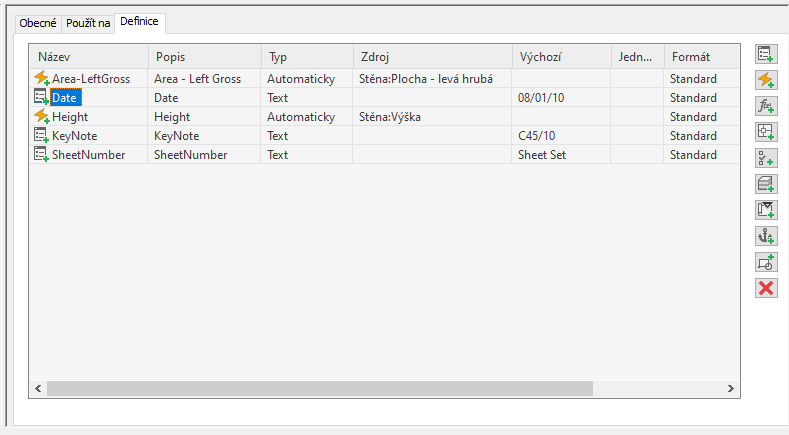The image size is (789, 435).
Task: Click the horizontal scrollbar right arrow
Action: pos(731,388)
